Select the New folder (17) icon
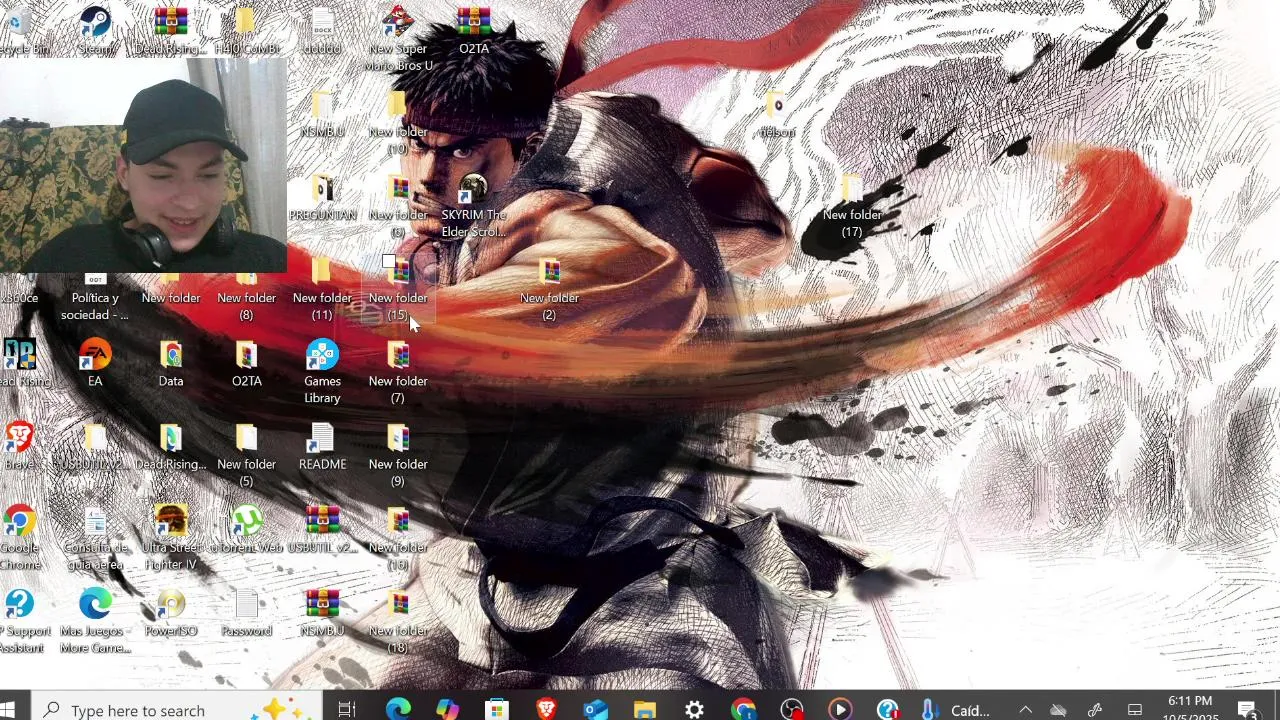1280x720 pixels. [x=852, y=205]
